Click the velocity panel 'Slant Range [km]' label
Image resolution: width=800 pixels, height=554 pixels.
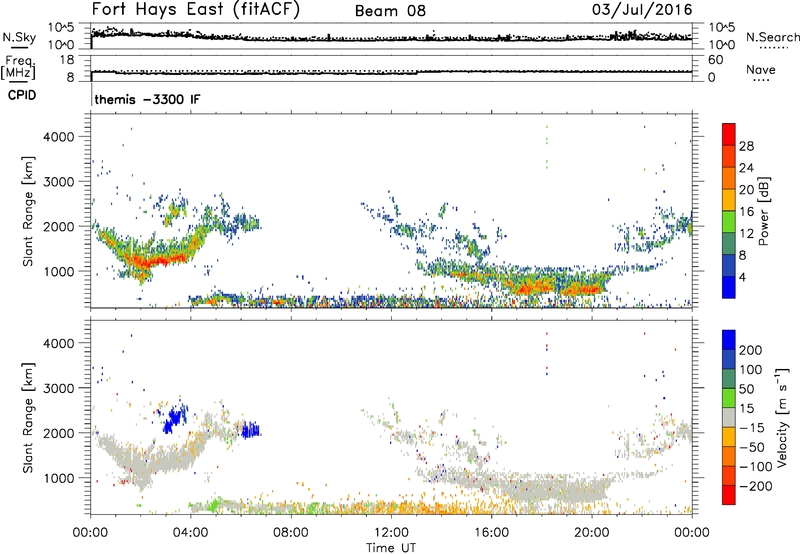(x=28, y=418)
